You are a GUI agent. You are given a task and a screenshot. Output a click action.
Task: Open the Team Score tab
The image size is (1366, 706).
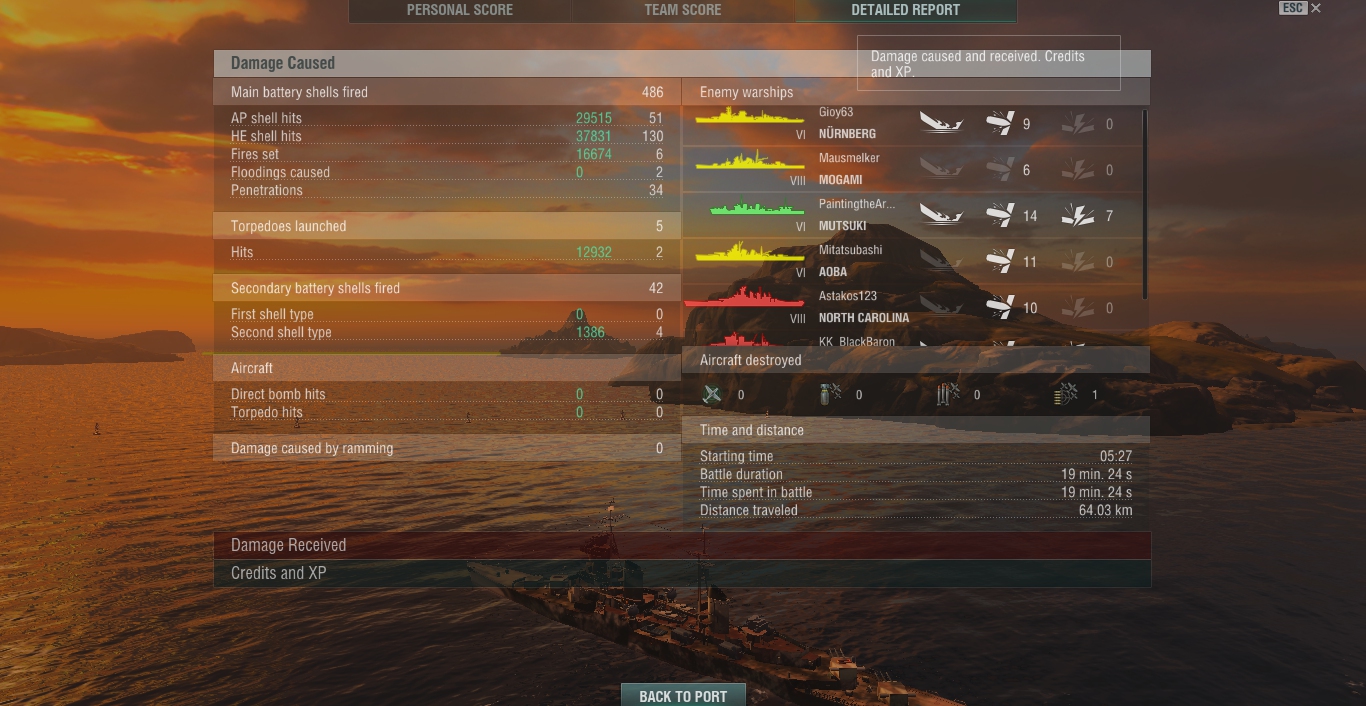click(683, 10)
